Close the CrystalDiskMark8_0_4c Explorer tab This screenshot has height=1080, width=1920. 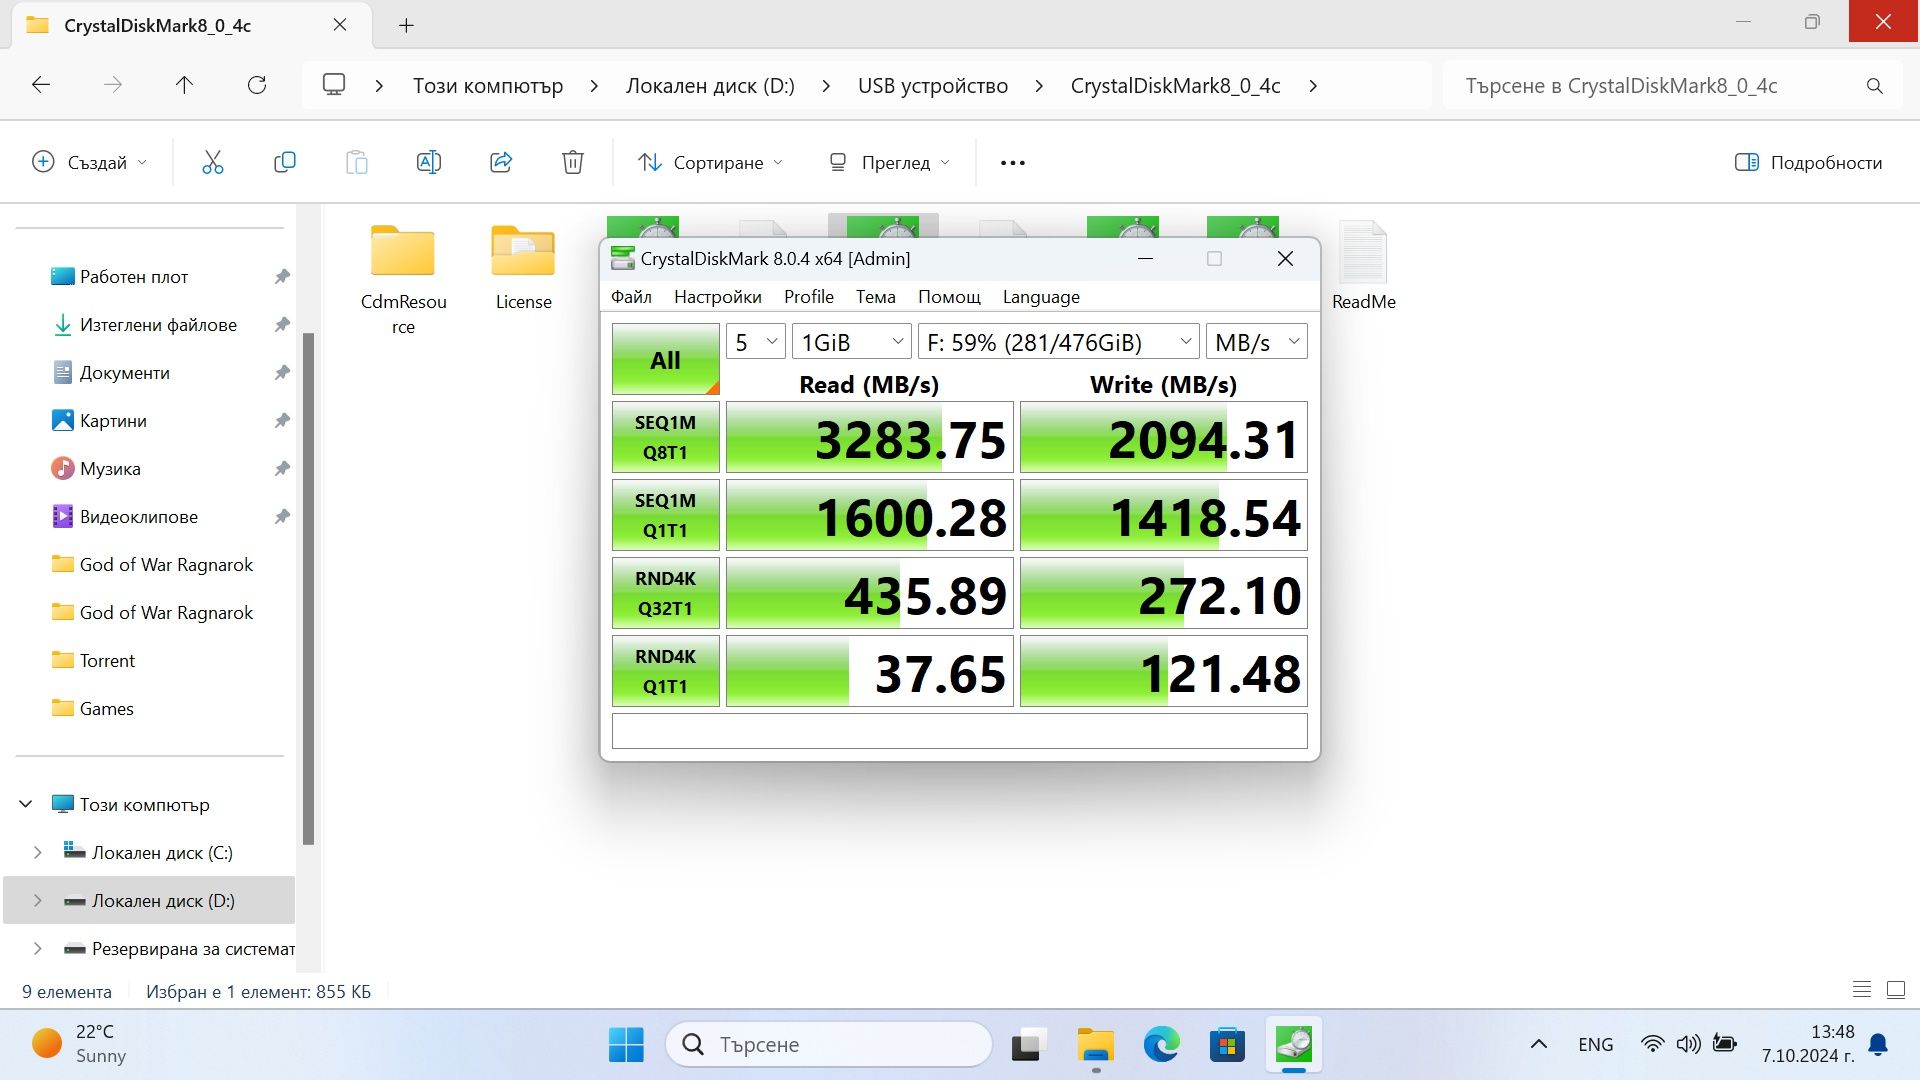(340, 25)
